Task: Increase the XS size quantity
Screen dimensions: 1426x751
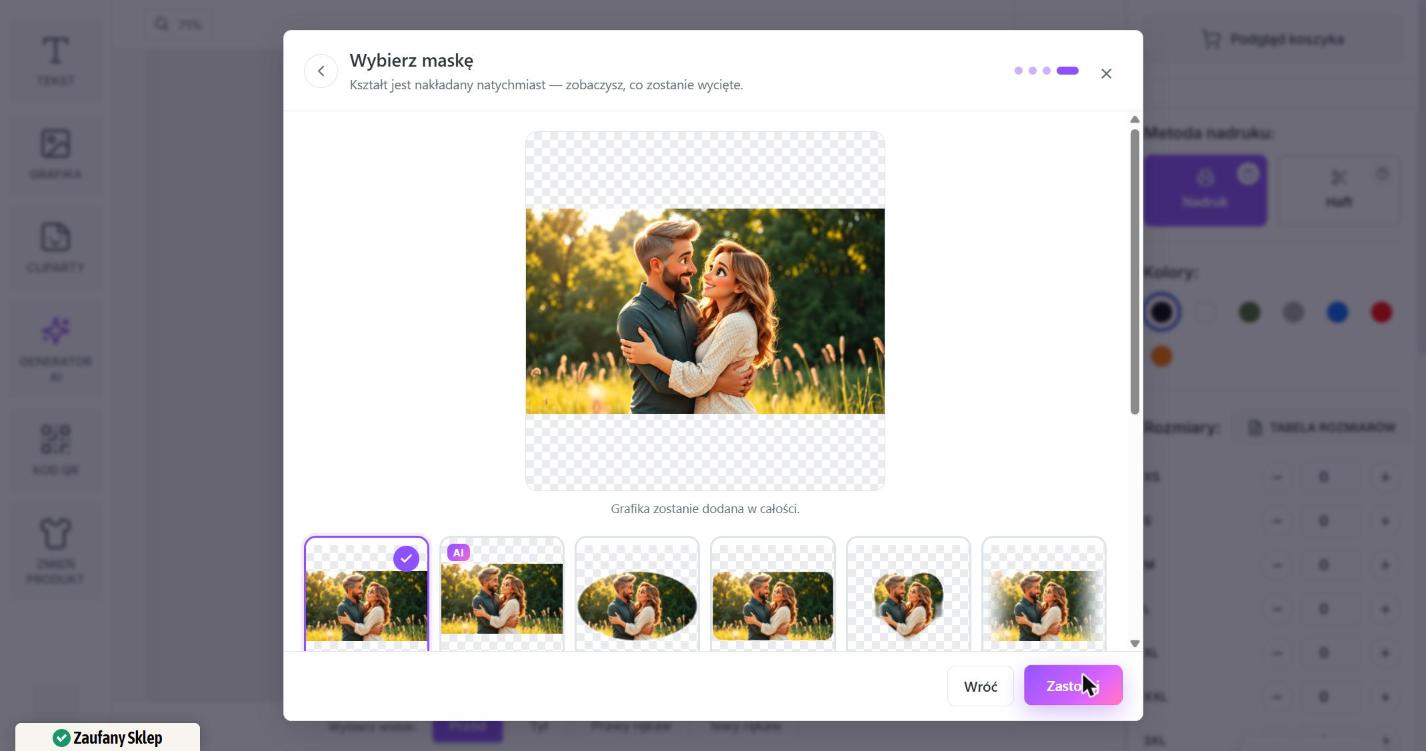Action: [x=1385, y=477]
